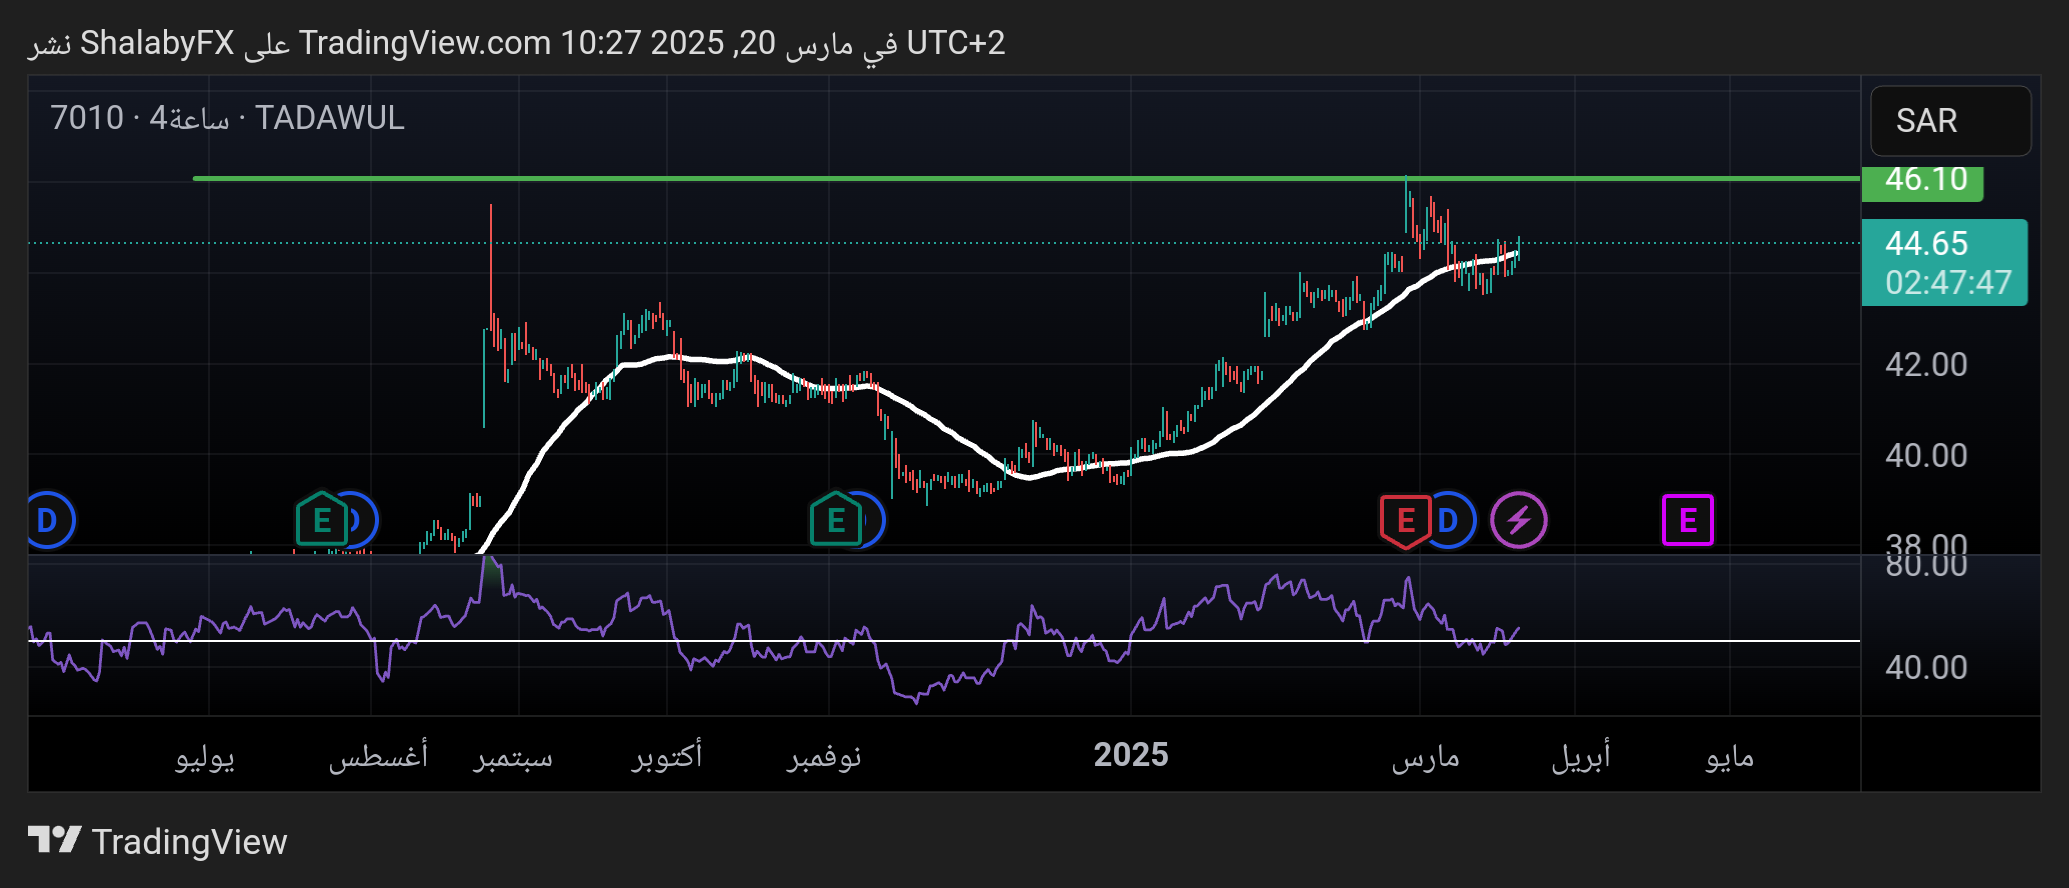
Task: Click the TradingView logo at the bottom
Action: coord(157,841)
